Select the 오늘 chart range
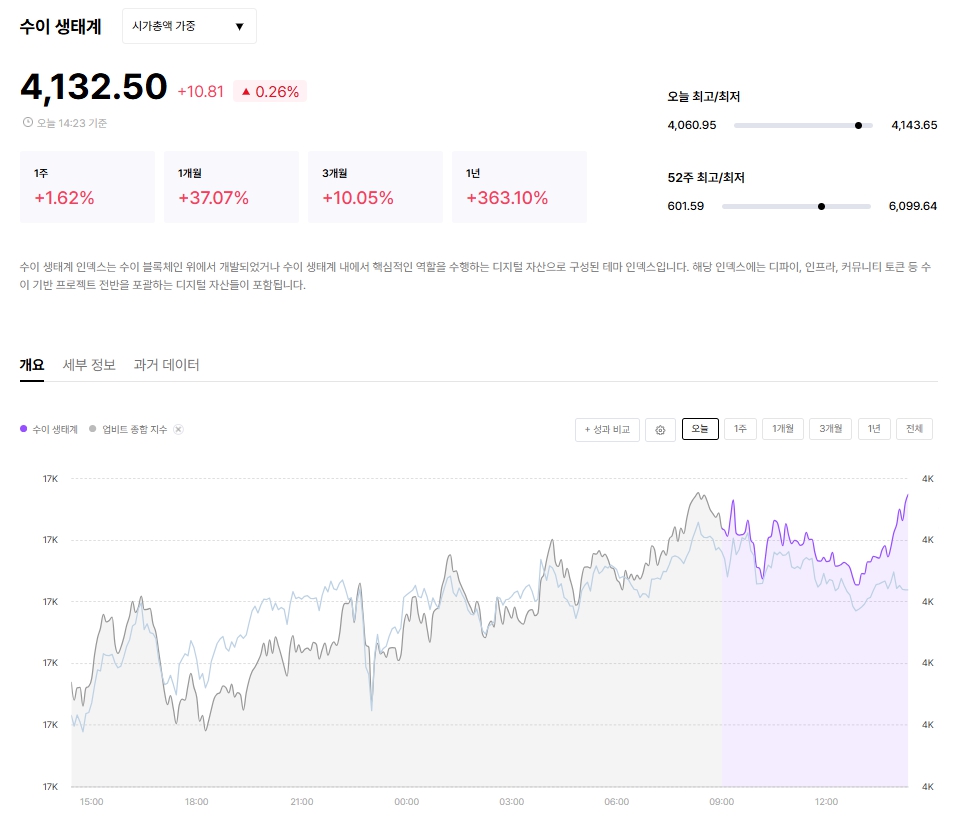 coord(700,429)
